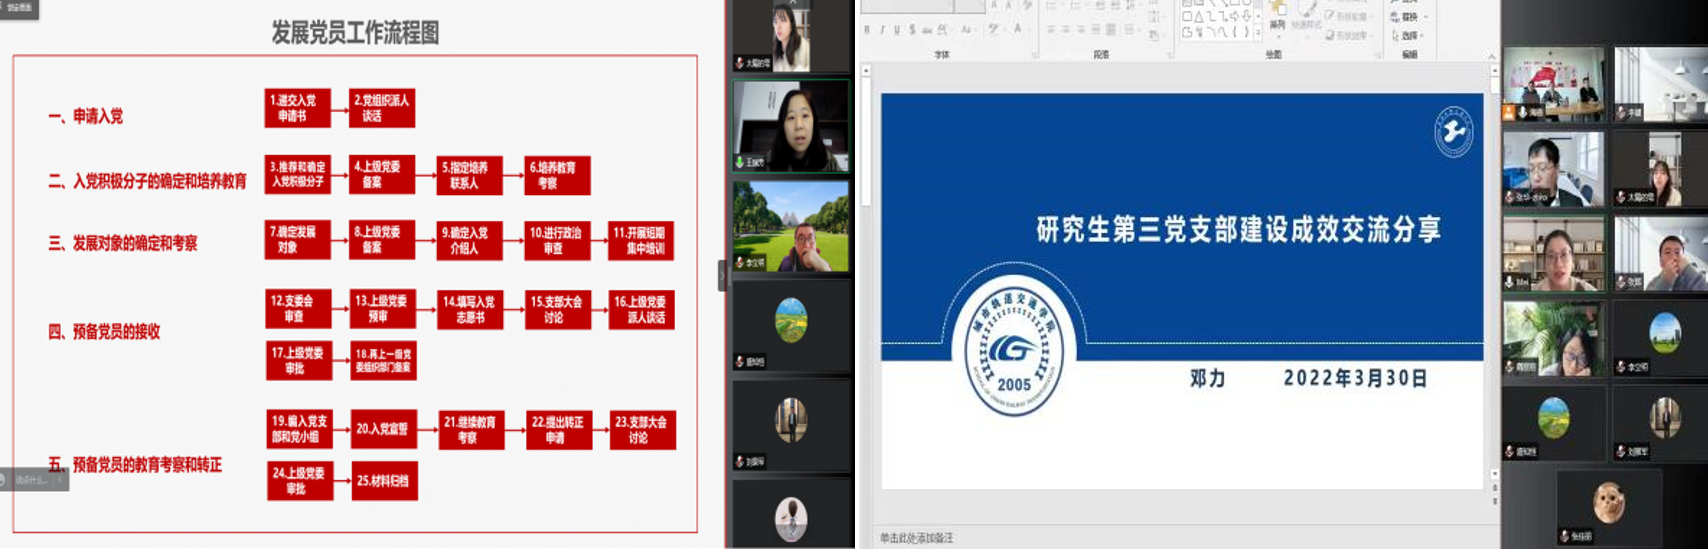Open the font dialog launcher

(x=1034, y=55)
